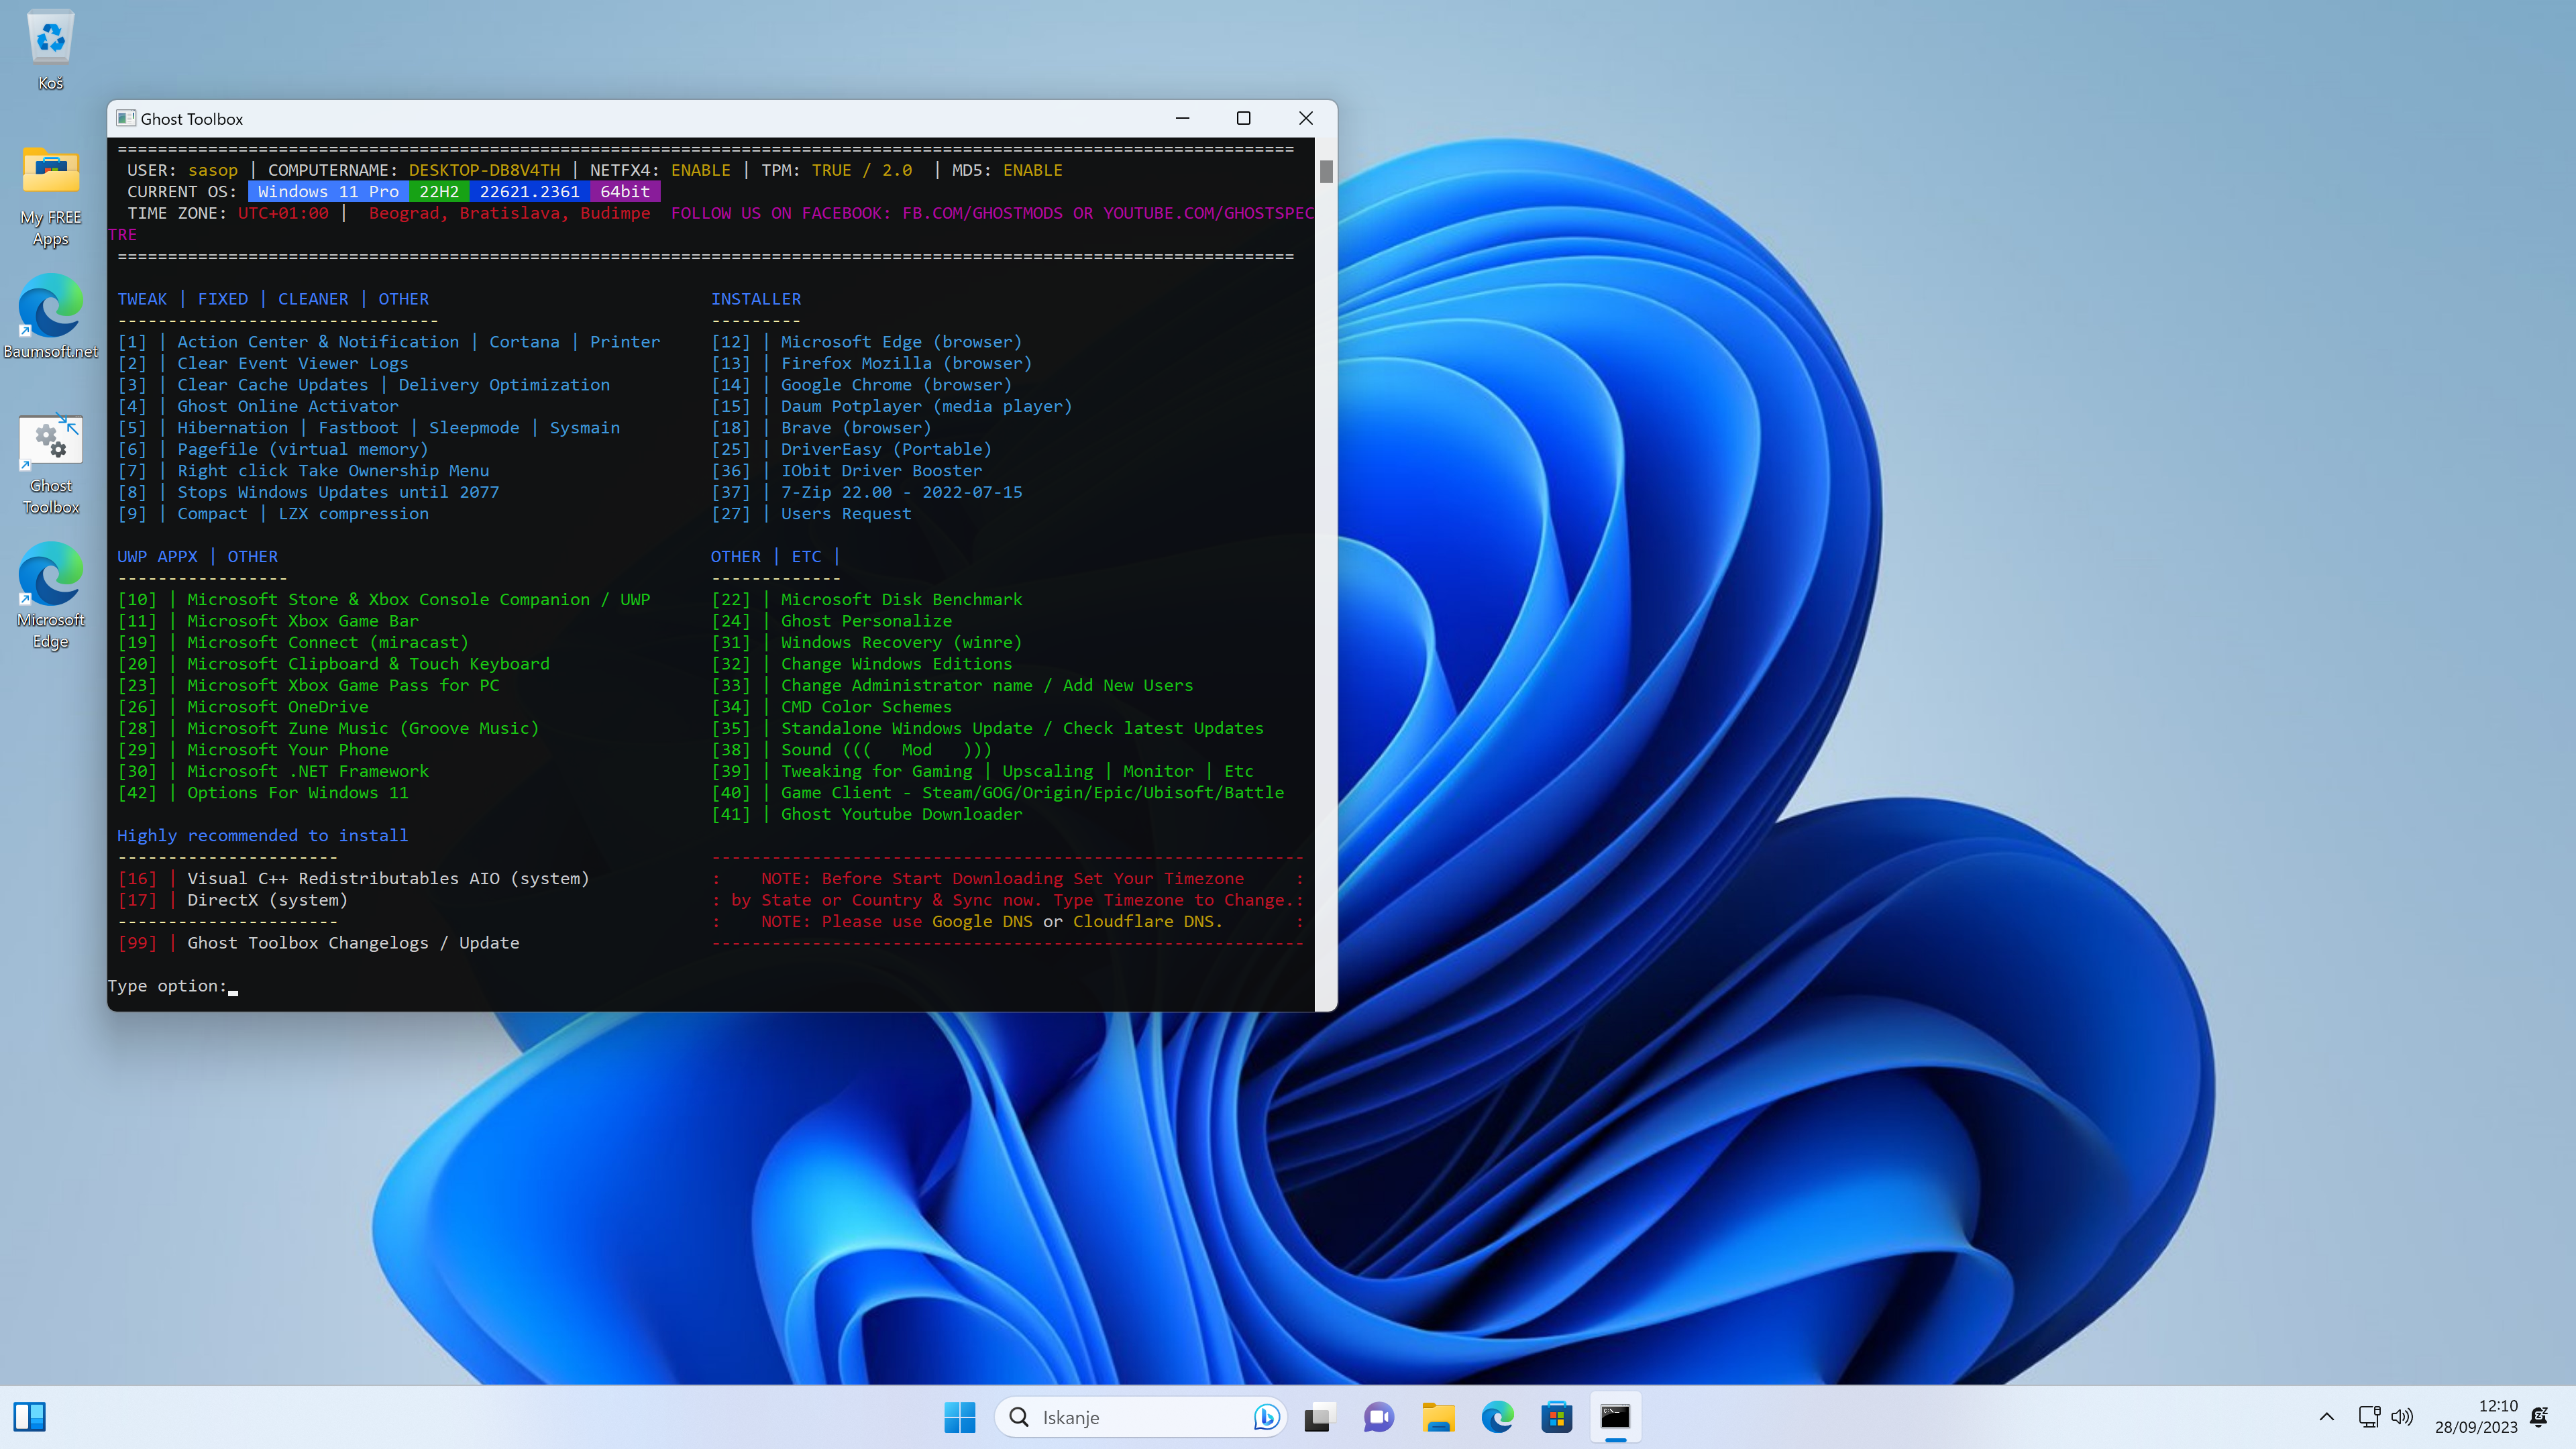The height and width of the screenshot is (1449, 2576).
Task: Select the console window taskbar icon
Action: [x=1615, y=1417]
